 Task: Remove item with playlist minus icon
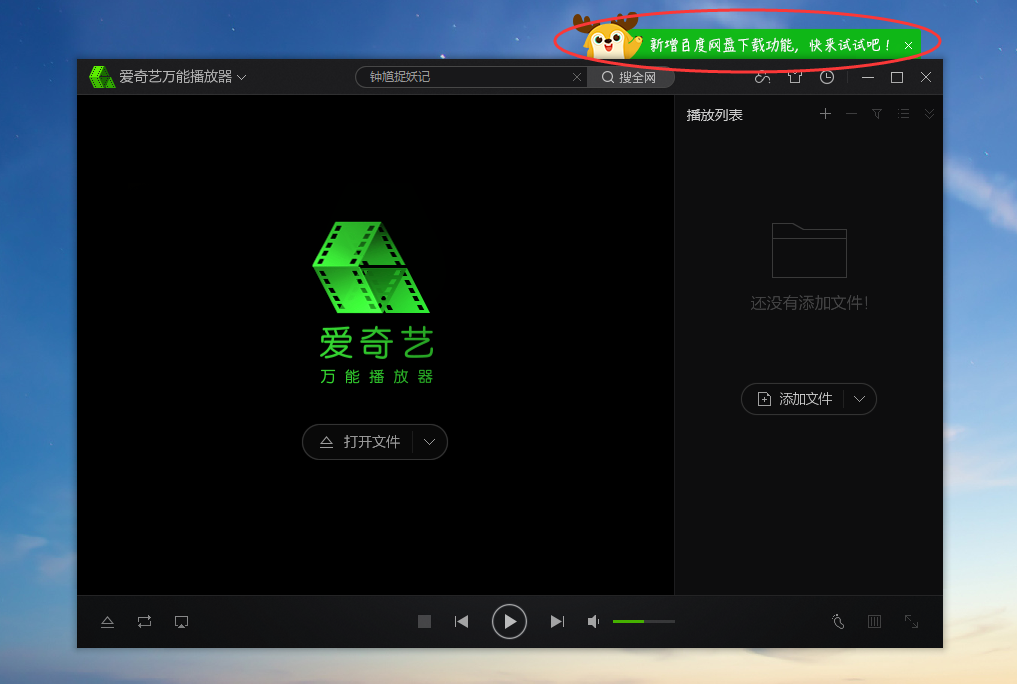click(x=851, y=114)
